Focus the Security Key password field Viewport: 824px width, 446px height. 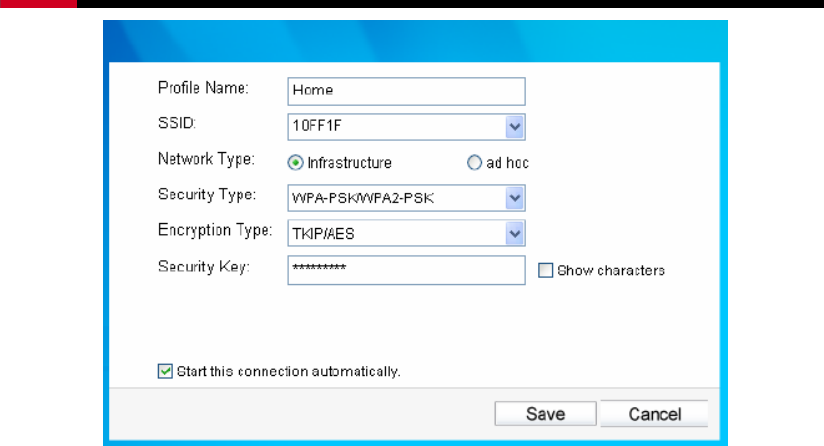click(x=406, y=270)
